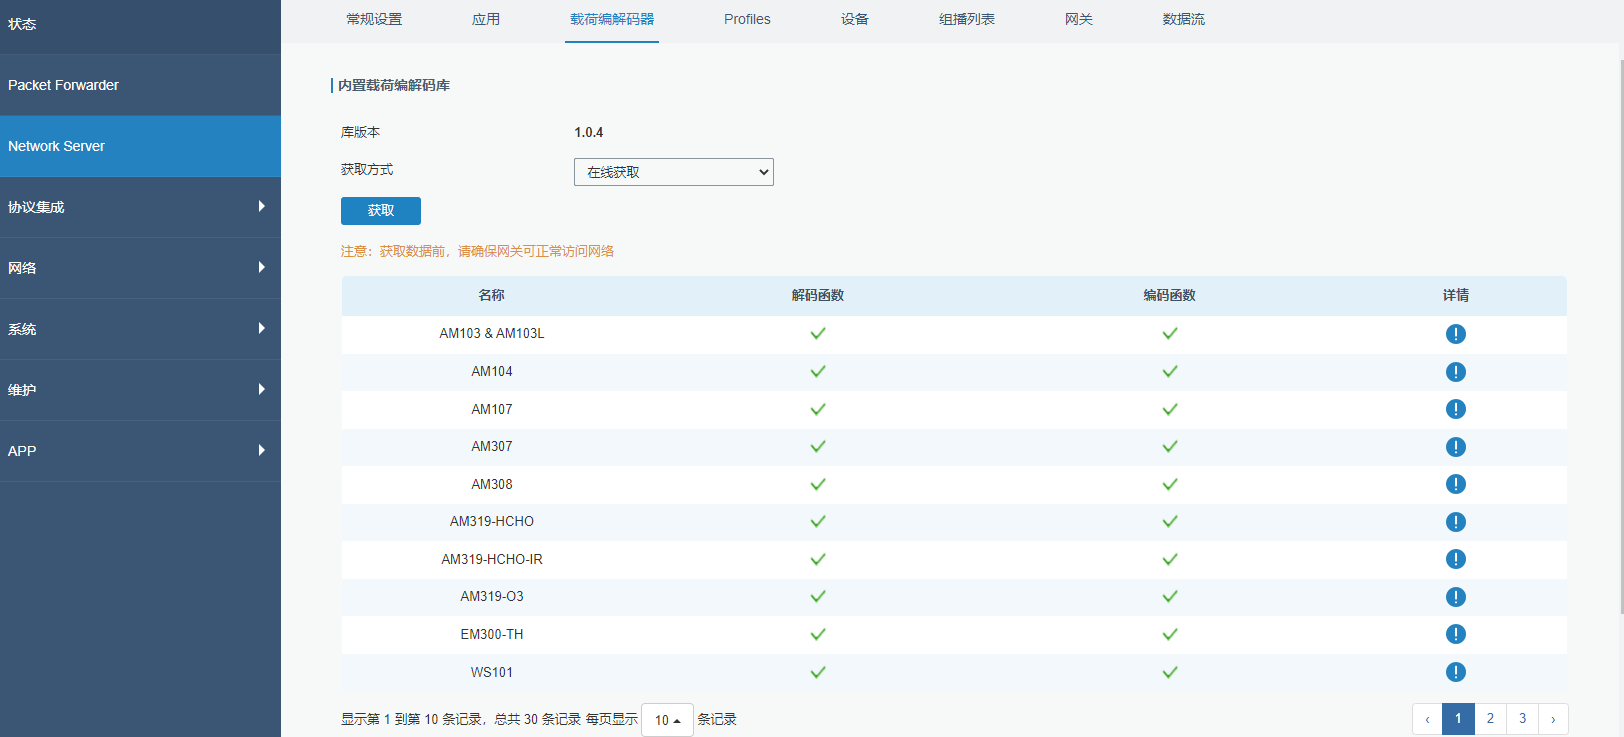Open the records-per-page dropdown showing 10
1624x737 pixels.
click(x=667, y=720)
